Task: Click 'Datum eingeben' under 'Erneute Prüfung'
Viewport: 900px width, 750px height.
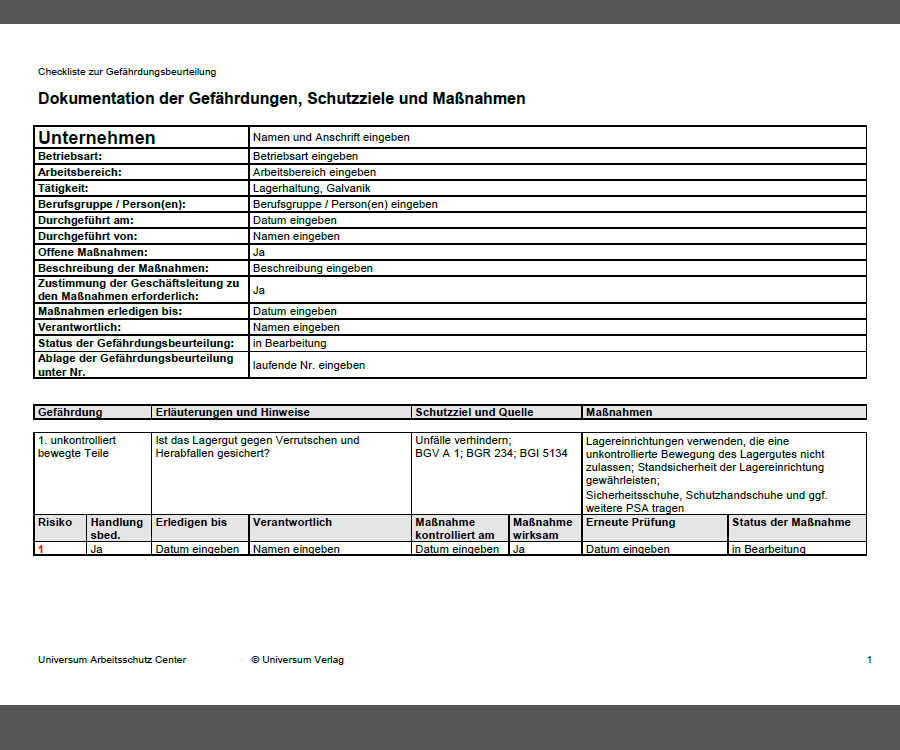Action: tap(627, 549)
